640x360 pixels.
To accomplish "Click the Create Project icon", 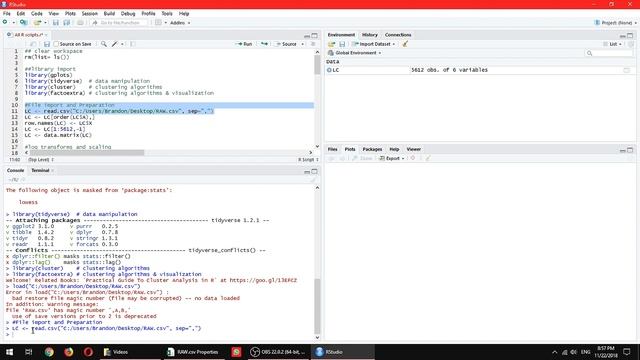I will pyautogui.click(x=23, y=22).
